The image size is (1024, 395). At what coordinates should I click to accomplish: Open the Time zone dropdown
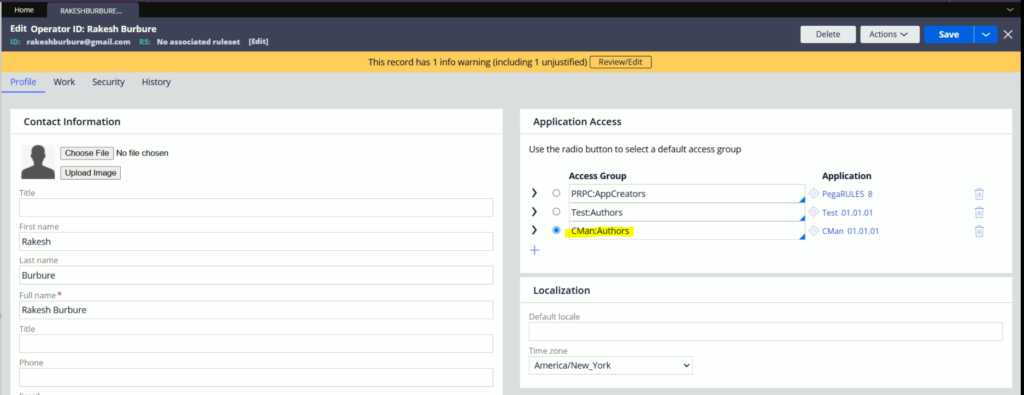tap(611, 366)
